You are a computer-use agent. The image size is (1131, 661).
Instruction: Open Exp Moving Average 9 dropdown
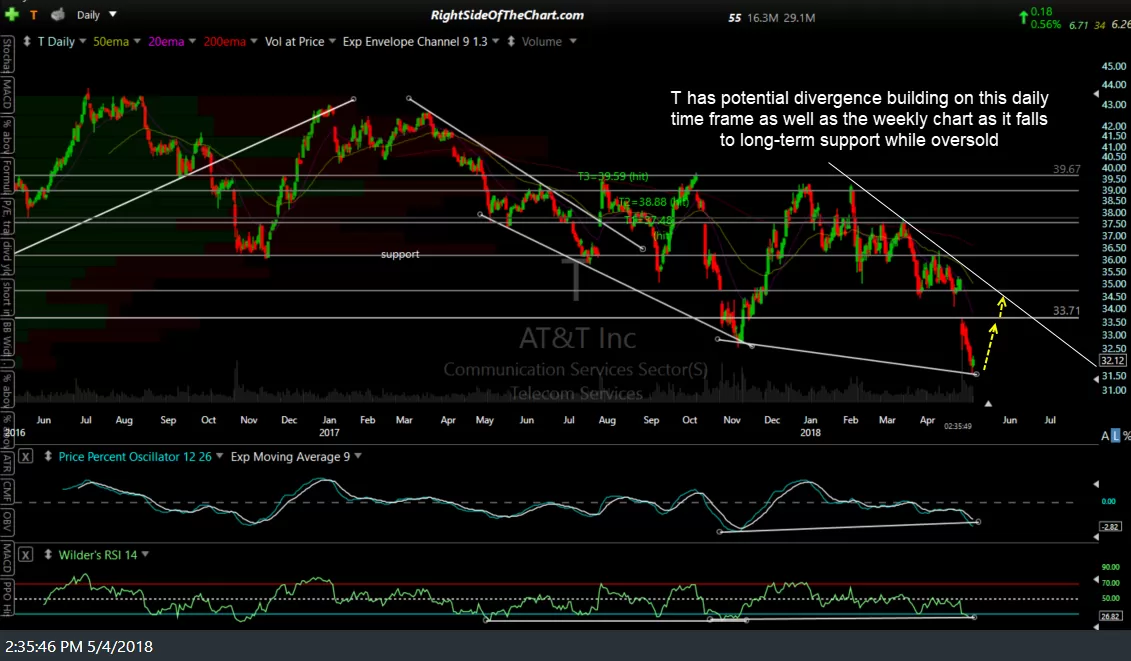[x=358, y=456]
